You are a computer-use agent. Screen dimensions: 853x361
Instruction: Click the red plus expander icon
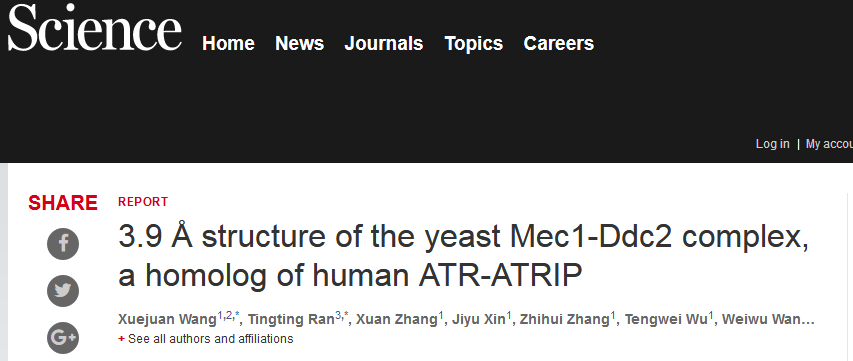coord(121,339)
